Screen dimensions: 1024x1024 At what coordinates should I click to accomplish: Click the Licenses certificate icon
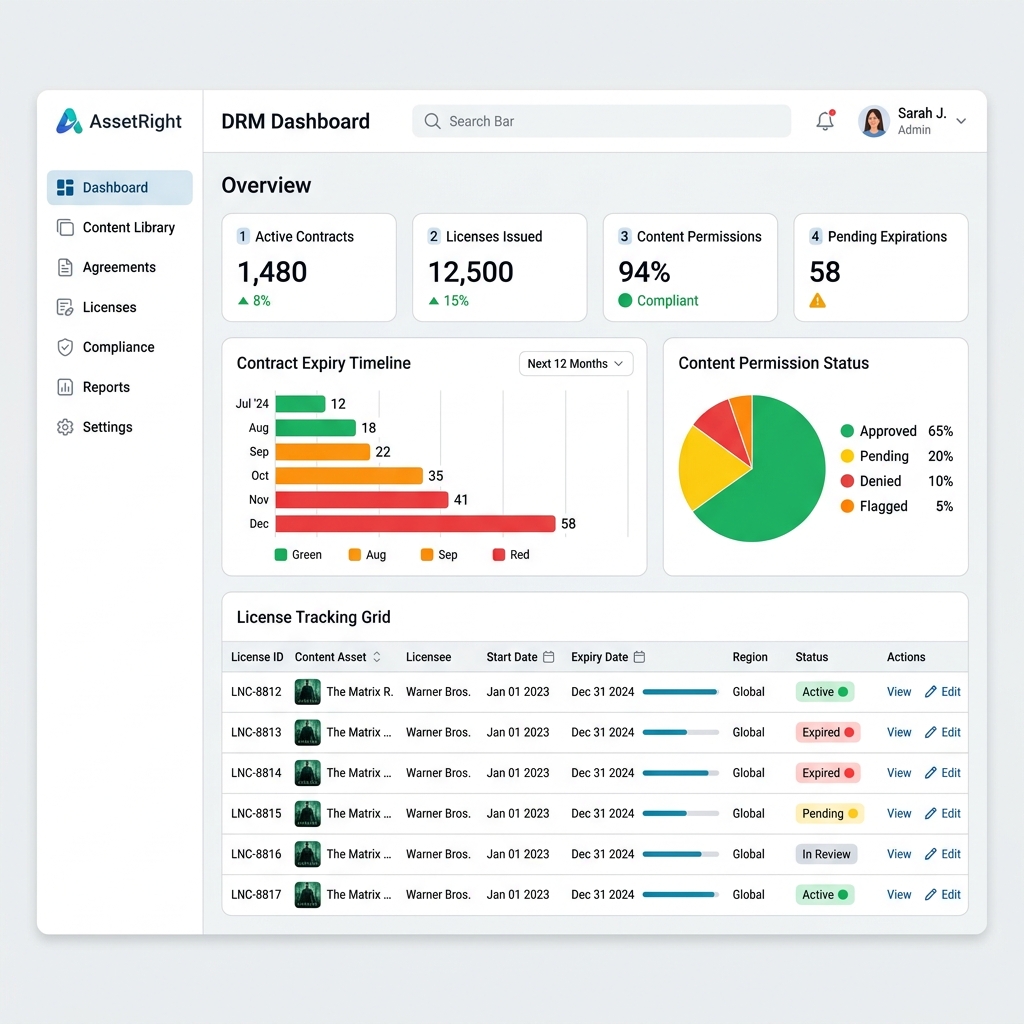click(65, 307)
